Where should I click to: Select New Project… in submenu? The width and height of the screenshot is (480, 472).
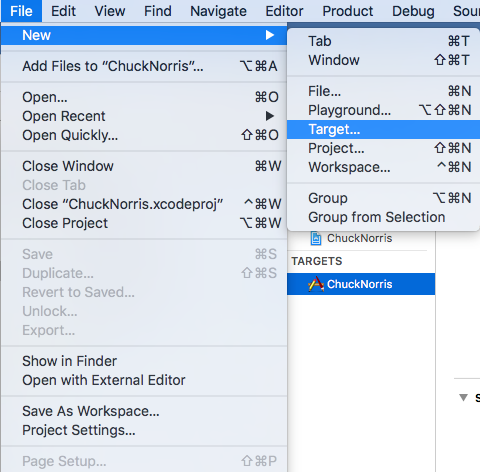(x=383, y=148)
